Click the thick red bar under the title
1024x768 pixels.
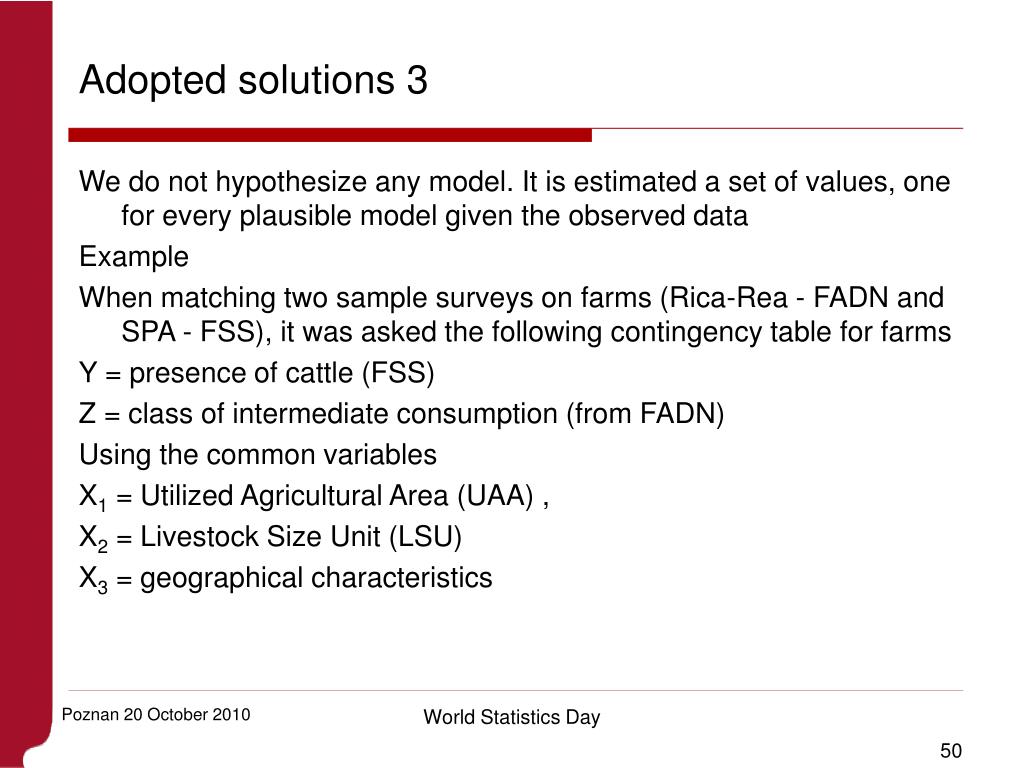[x=330, y=135]
